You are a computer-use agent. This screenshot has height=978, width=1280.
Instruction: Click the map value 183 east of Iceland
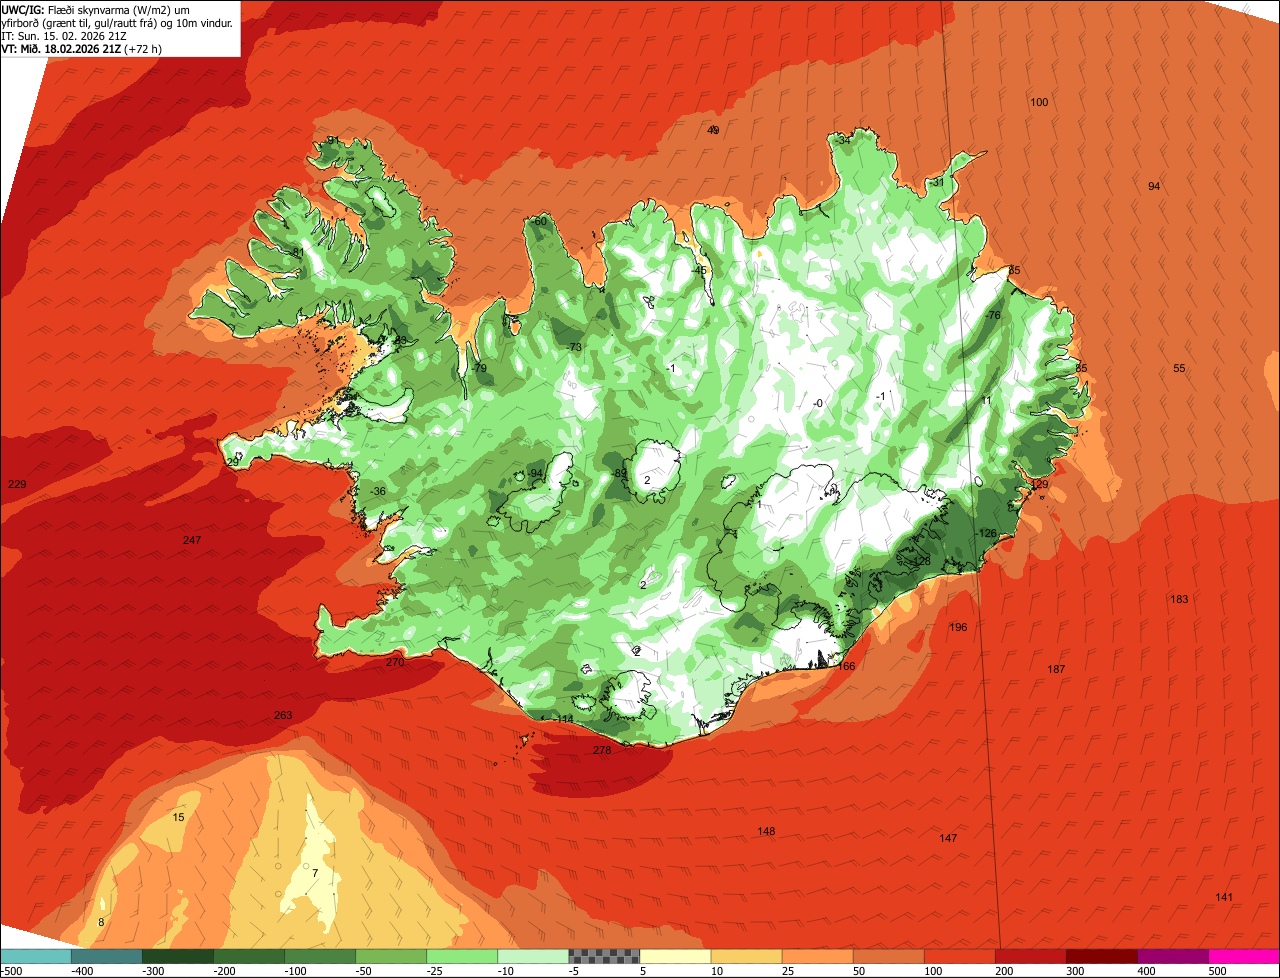pyautogui.click(x=1179, y=599)
